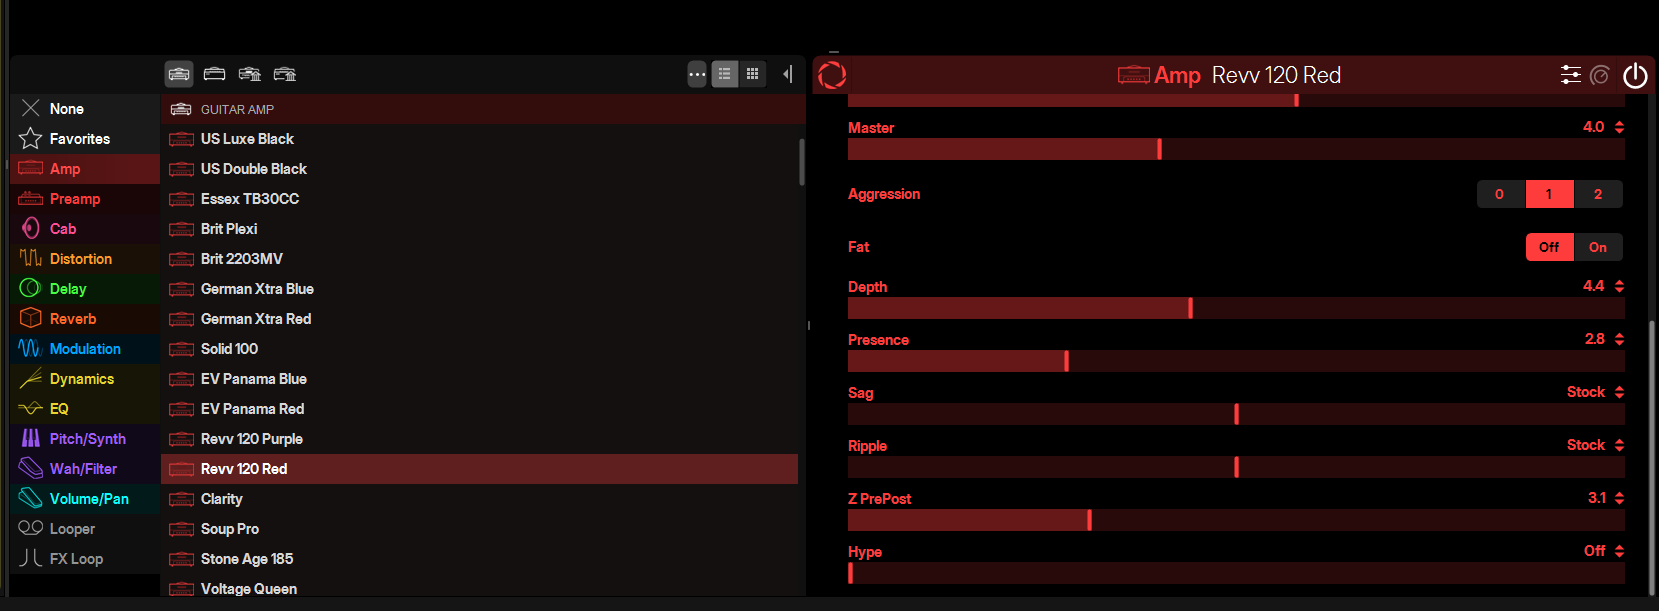Viewport: 1659px width, 611px height.
Task: Select Revv 120 Purple amp model
Action: pyautogui.click(x=251, y=439)
